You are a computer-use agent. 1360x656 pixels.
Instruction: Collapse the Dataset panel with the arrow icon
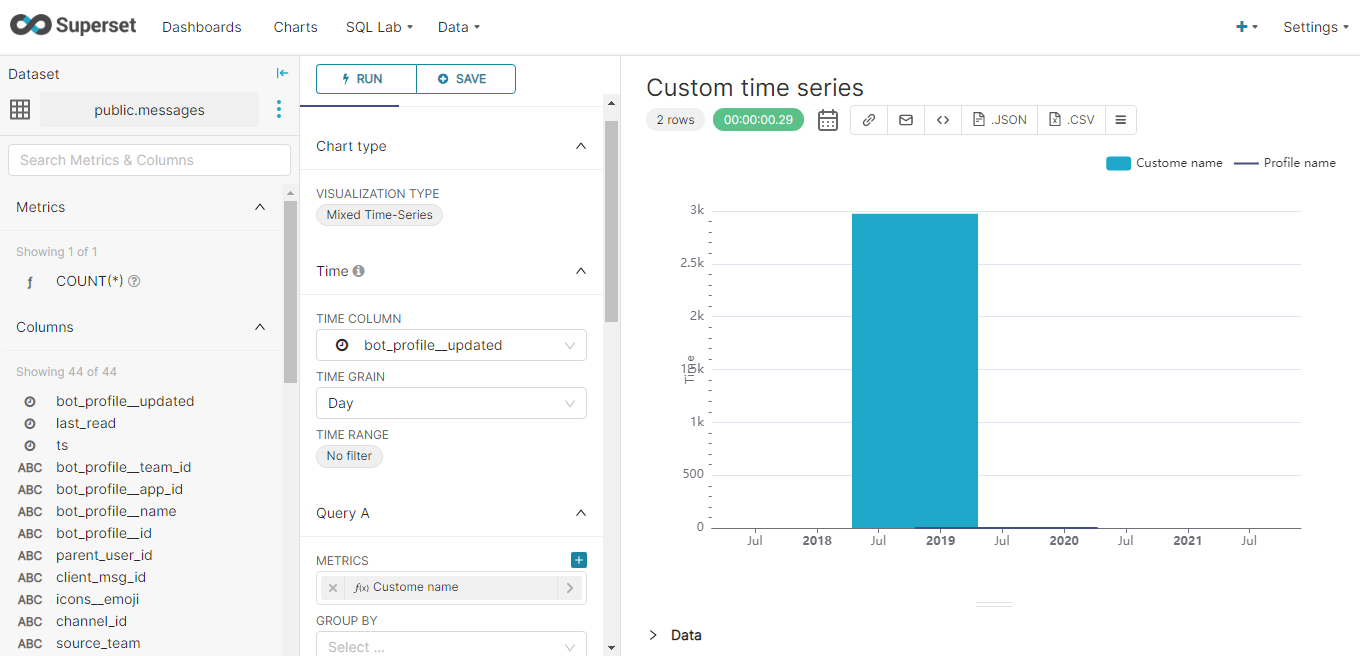pyautogui.click(x=281, y=72)
